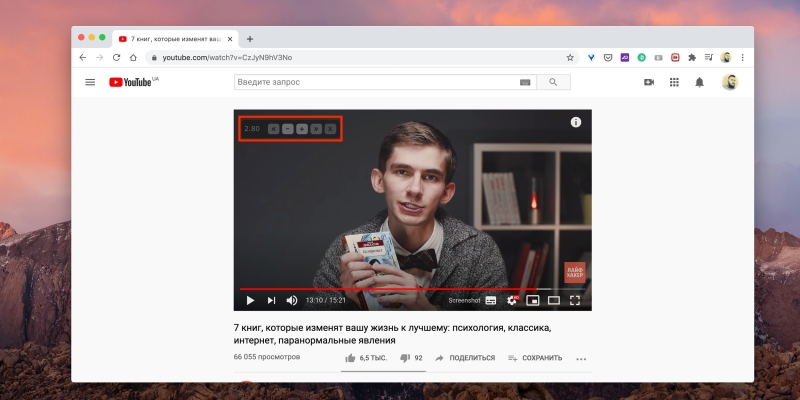Increase playback speed with plus button
The height and width of the screenshot is (400, 800).
click(x=302, y=129)
